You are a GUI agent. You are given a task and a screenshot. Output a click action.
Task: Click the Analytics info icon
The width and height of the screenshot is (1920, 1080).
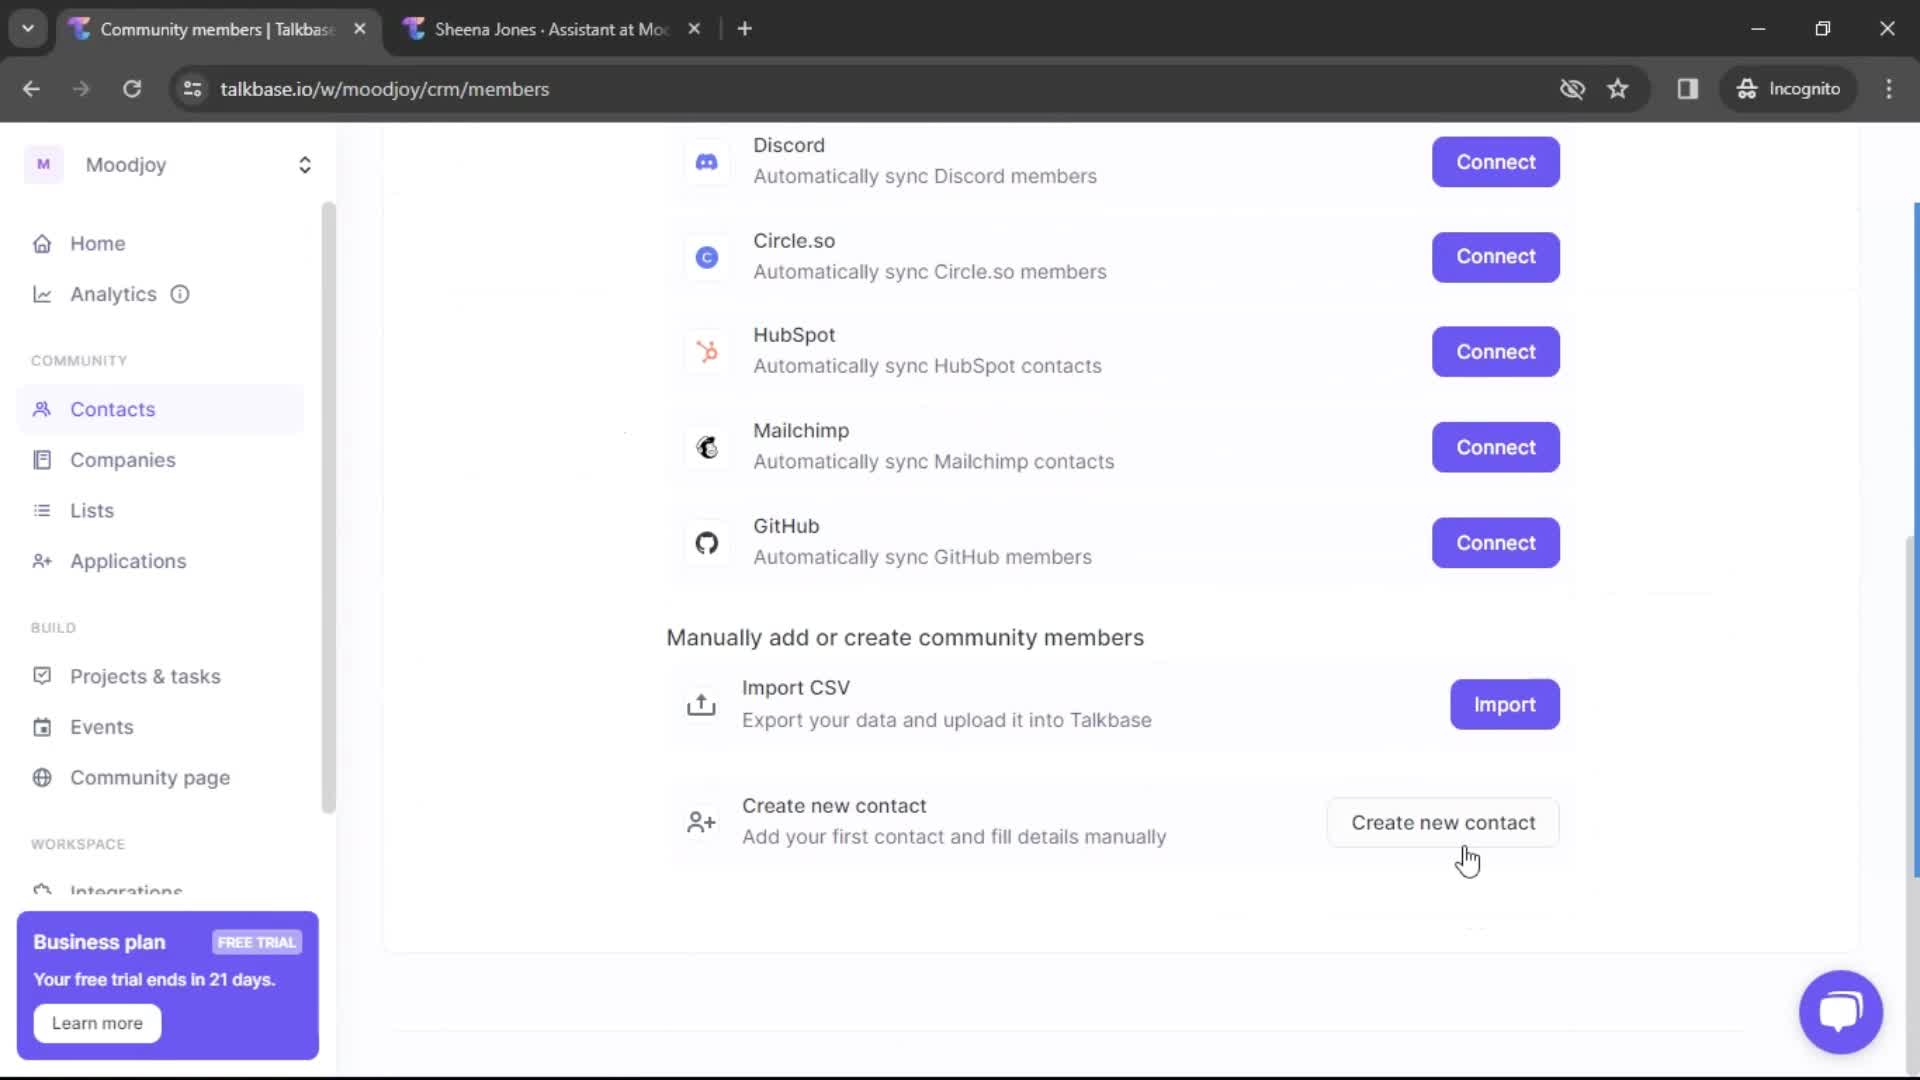click(179, 294)
